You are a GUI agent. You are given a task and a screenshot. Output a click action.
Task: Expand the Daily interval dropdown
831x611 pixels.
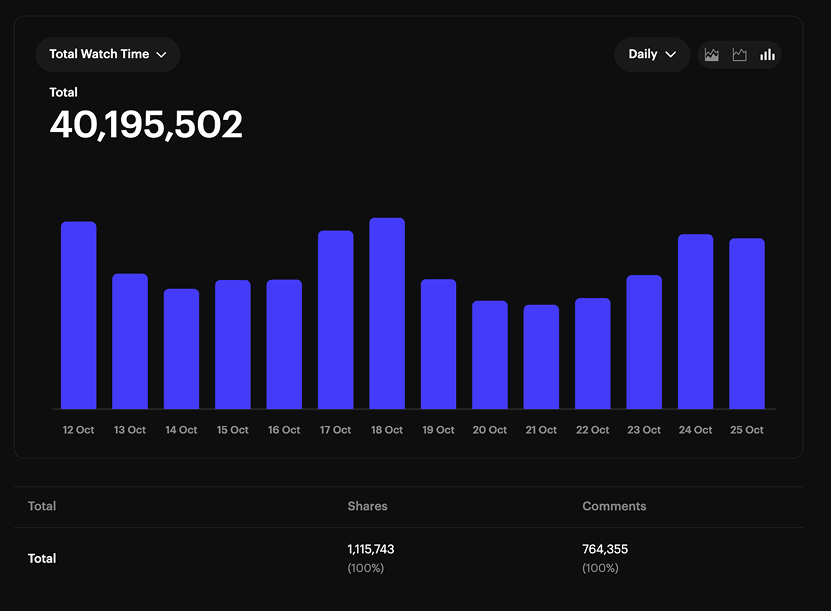[652, 55]
